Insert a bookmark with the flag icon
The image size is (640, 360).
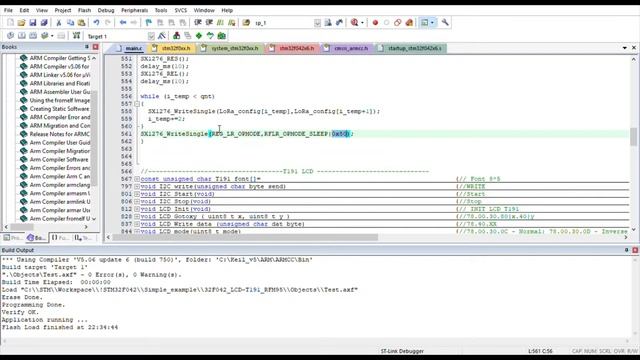click(149, 23)
